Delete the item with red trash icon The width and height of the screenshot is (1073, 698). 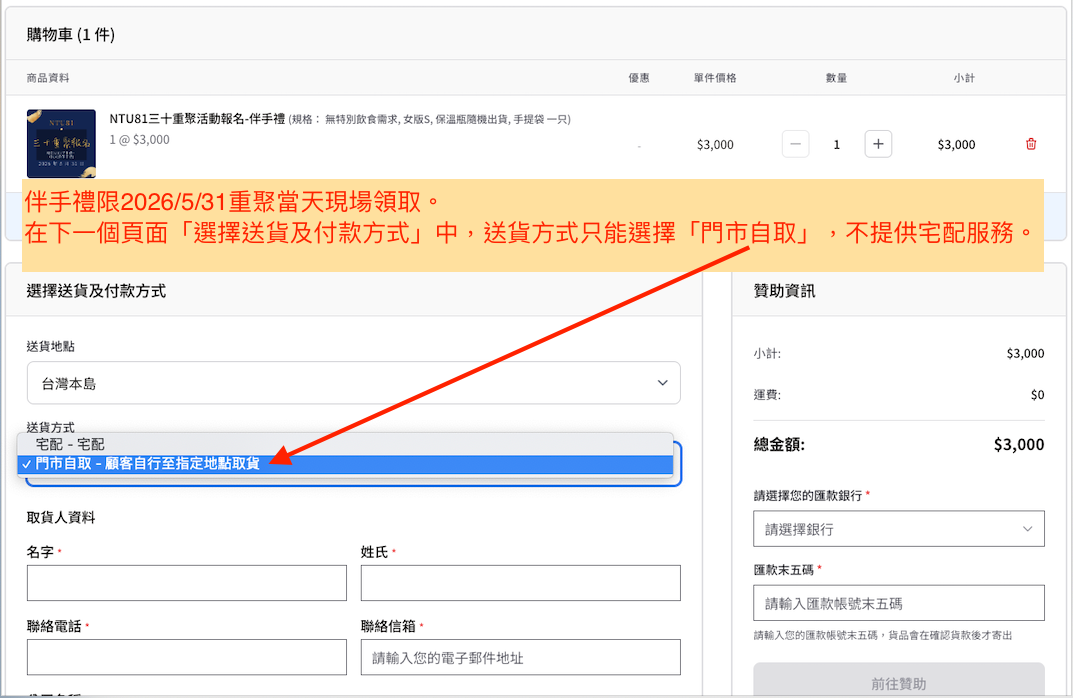pyautogui.click(x=1031, y=144)
